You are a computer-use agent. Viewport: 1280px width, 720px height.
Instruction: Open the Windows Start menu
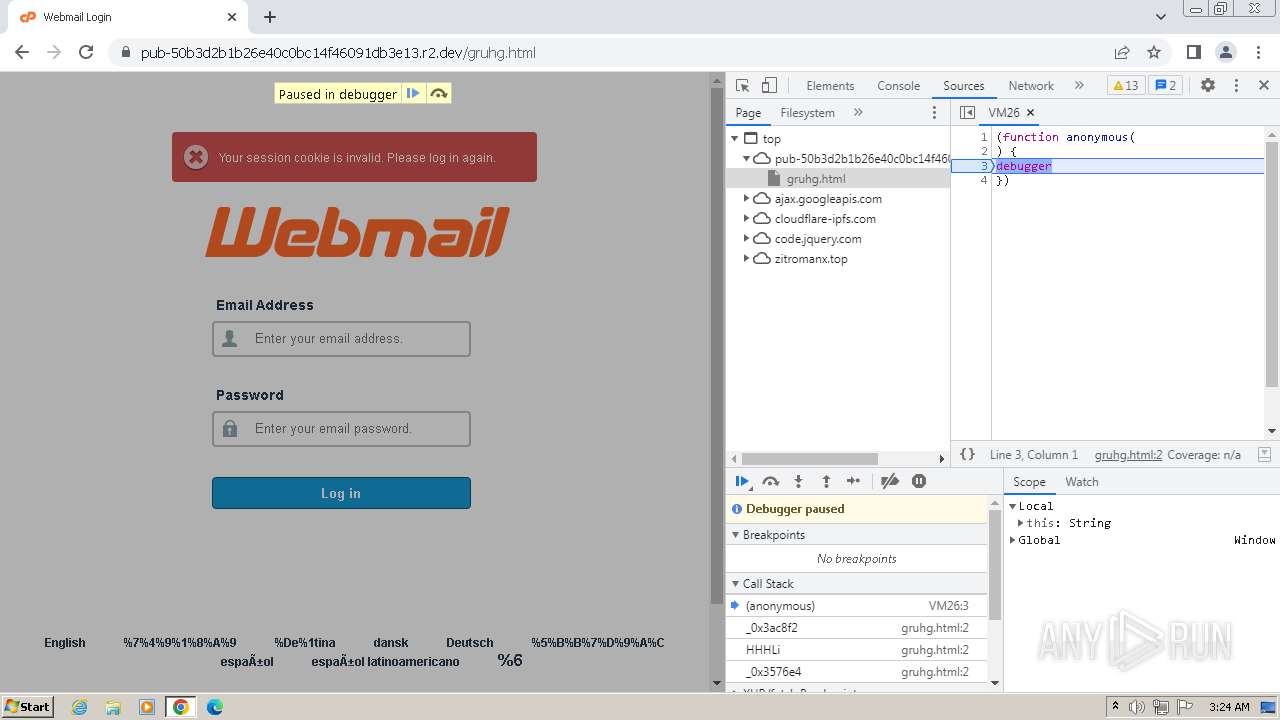(x=28, y=706)
